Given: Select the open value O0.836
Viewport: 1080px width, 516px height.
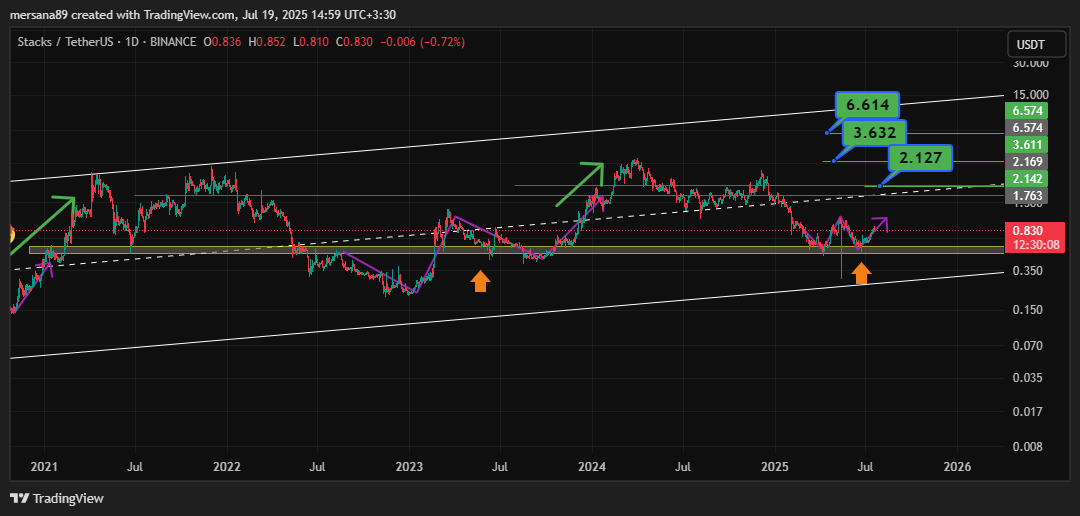Looking at the screenshot, I should coord(223,42).
